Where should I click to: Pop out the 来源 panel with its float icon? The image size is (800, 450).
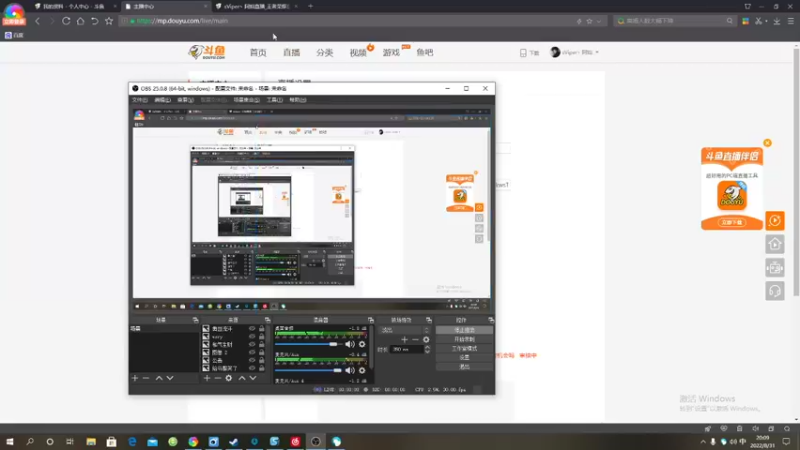267,320
